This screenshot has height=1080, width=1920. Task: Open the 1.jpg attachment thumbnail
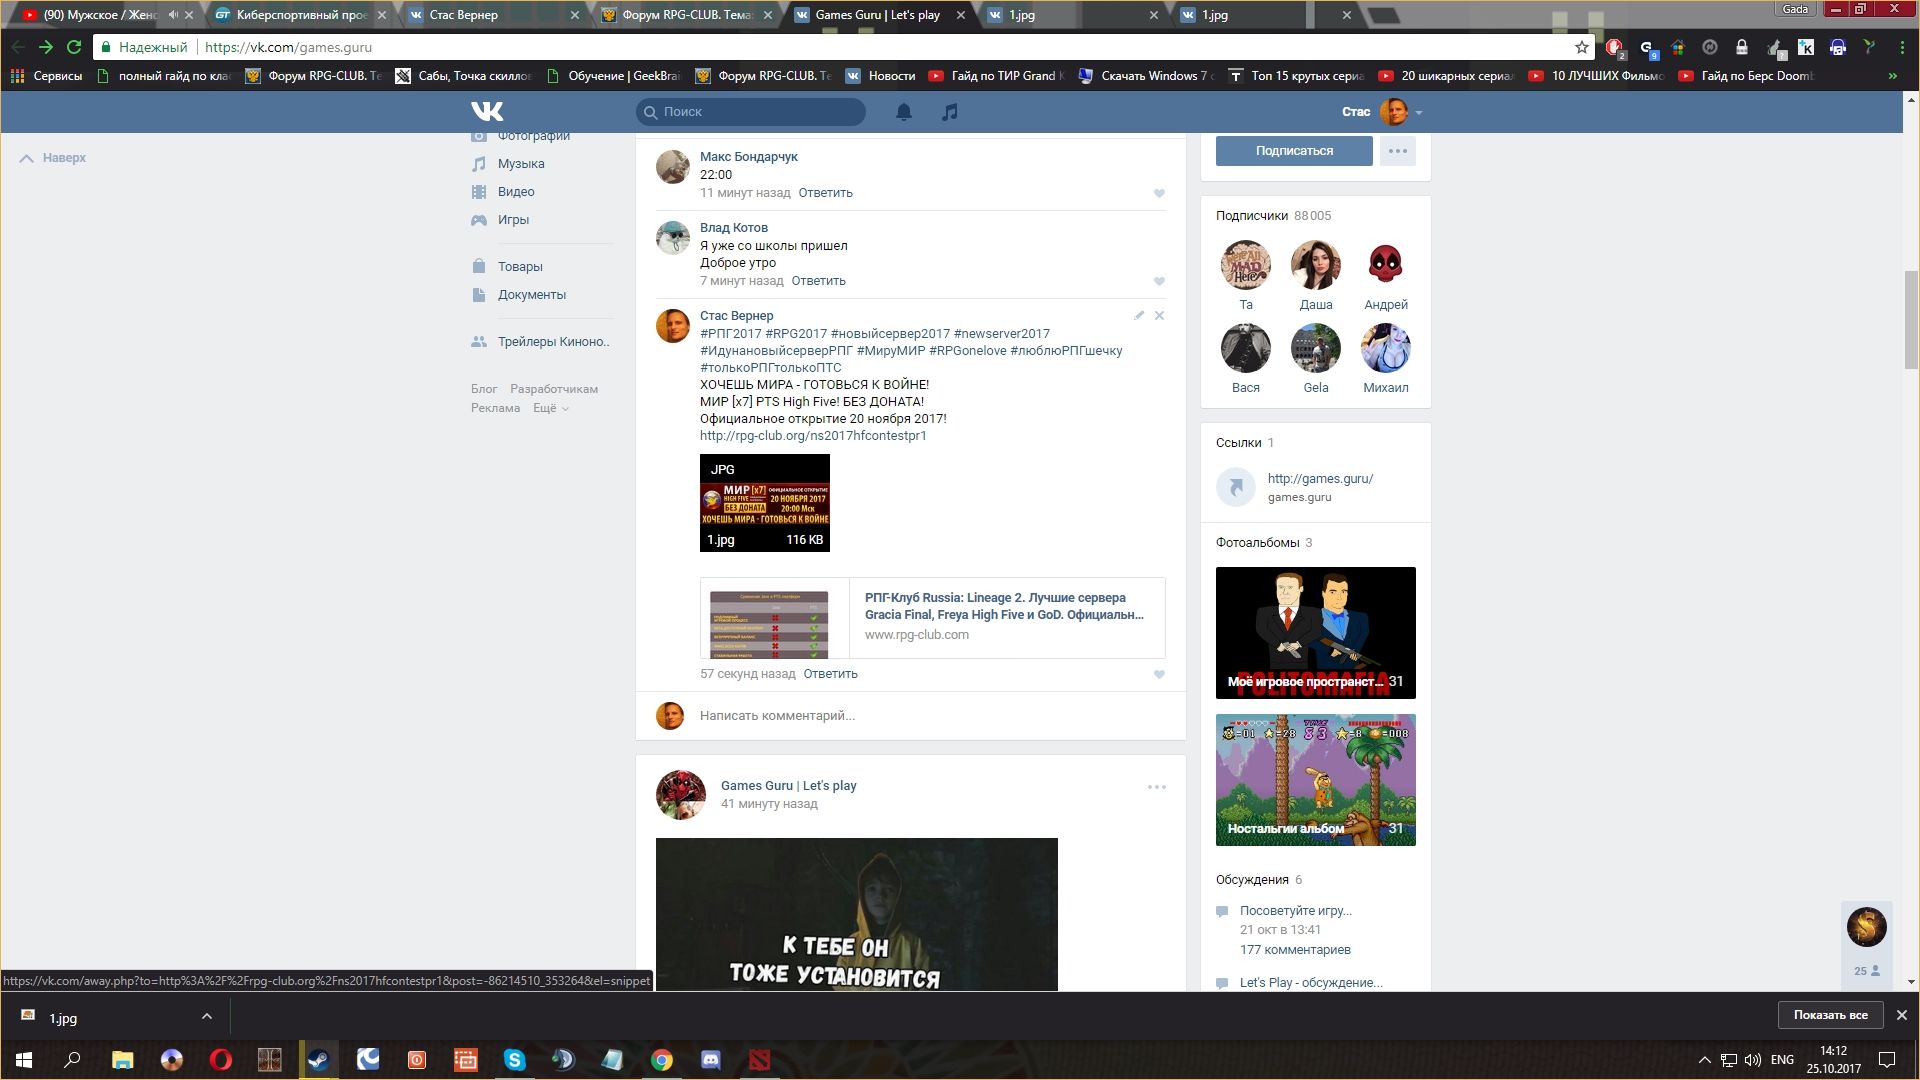(764, 502)
